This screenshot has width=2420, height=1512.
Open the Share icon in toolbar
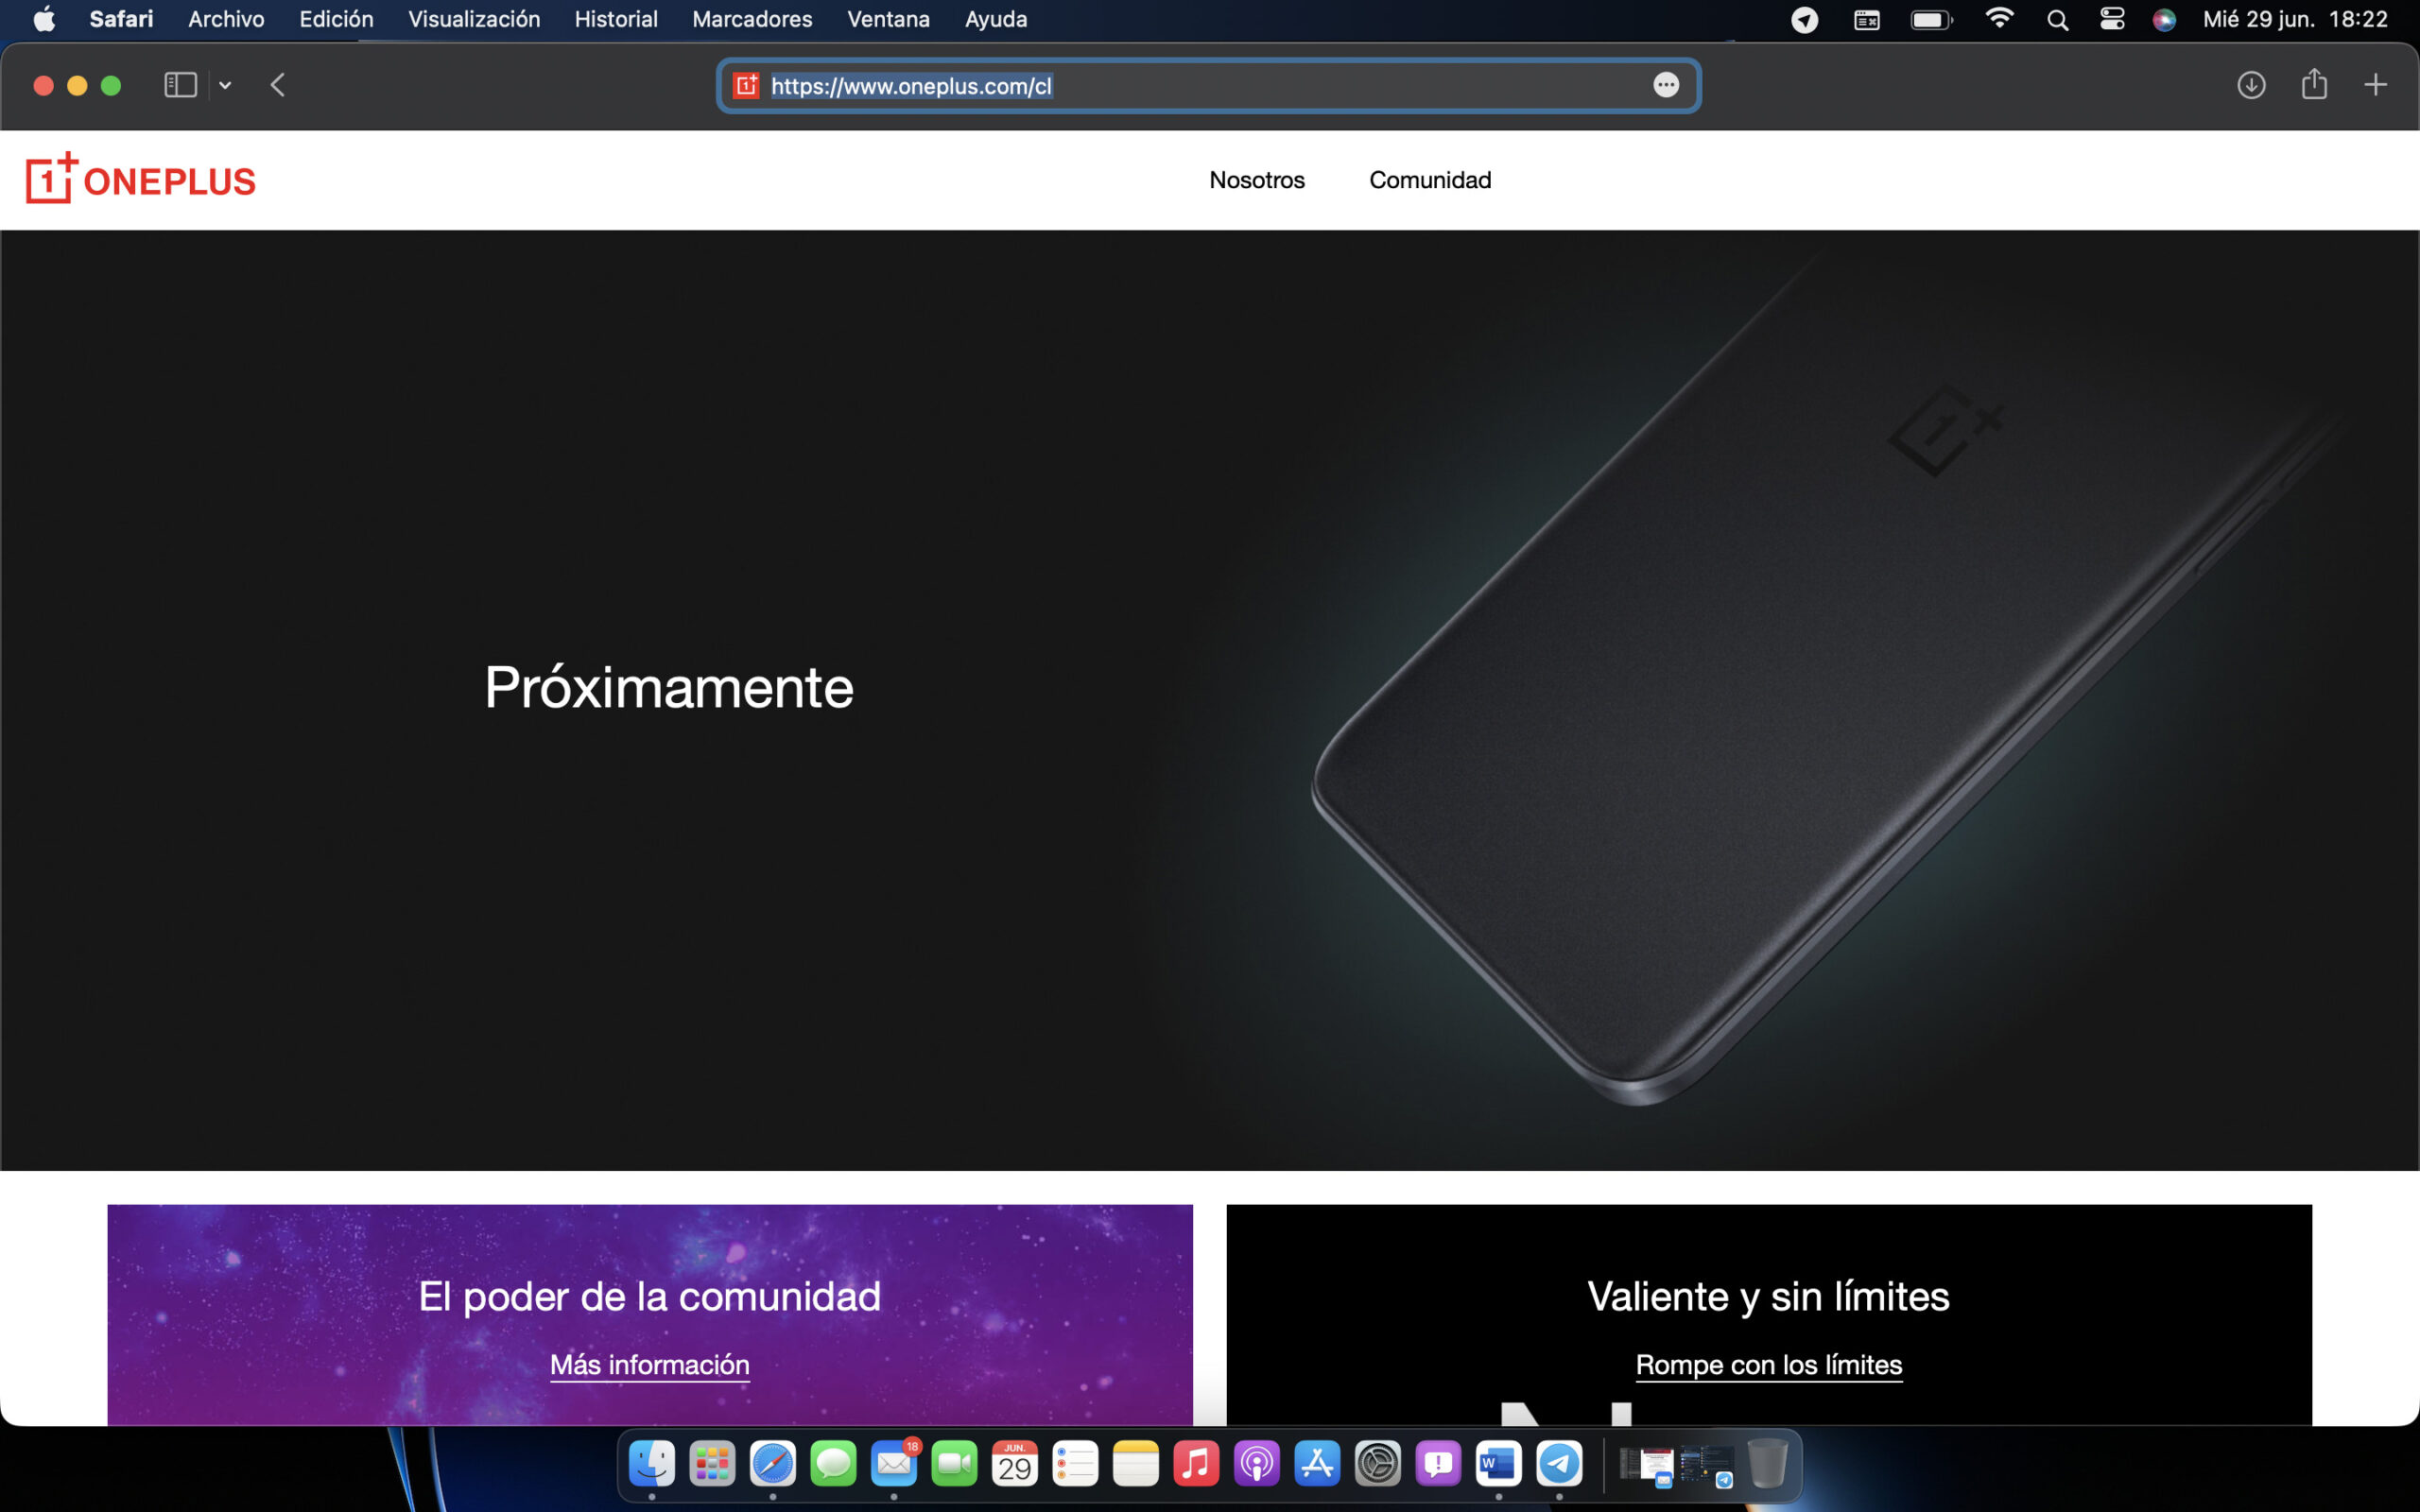click(2314, 85)
